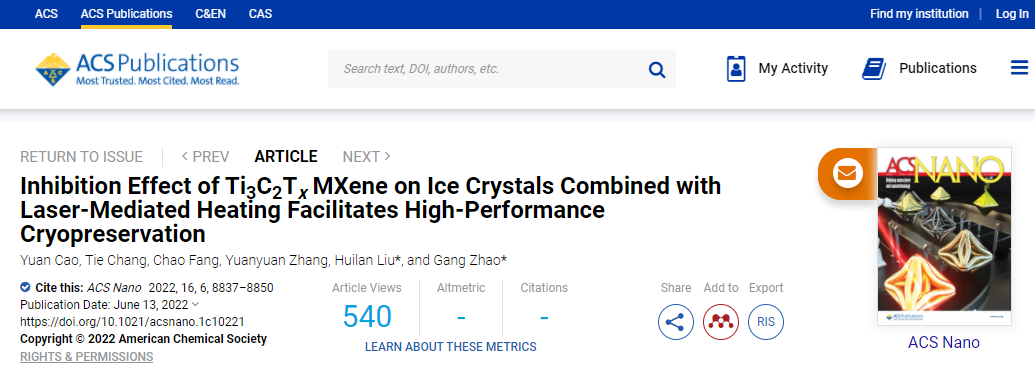Open Publications book icon

pos(874,69)
